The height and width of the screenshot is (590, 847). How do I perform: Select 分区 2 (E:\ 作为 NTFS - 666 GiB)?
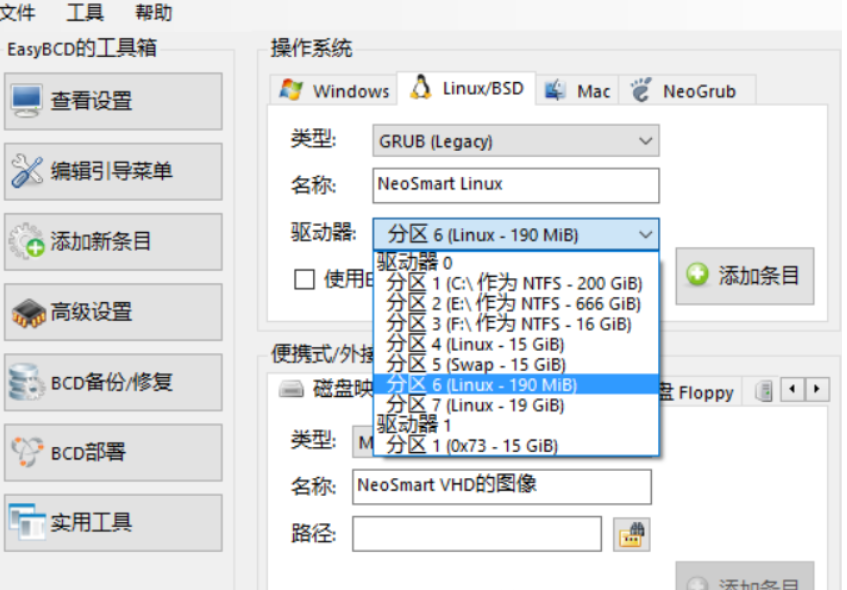click(516, 304)
